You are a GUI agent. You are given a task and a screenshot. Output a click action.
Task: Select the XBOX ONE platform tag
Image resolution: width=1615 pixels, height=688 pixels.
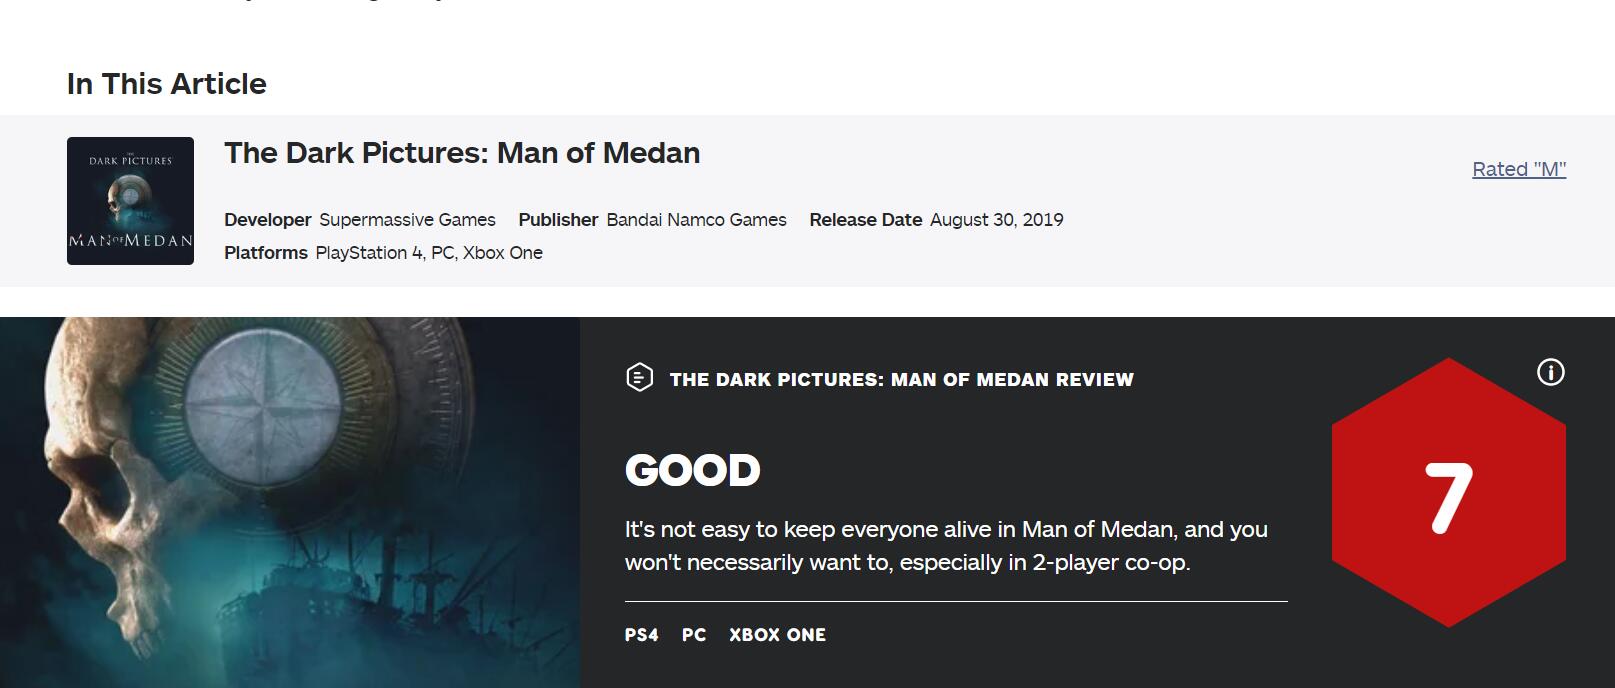click(777, 635)
